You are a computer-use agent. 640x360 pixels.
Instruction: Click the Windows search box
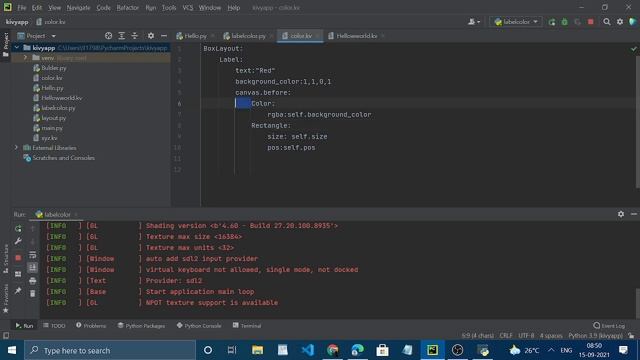tap(110, 350)
